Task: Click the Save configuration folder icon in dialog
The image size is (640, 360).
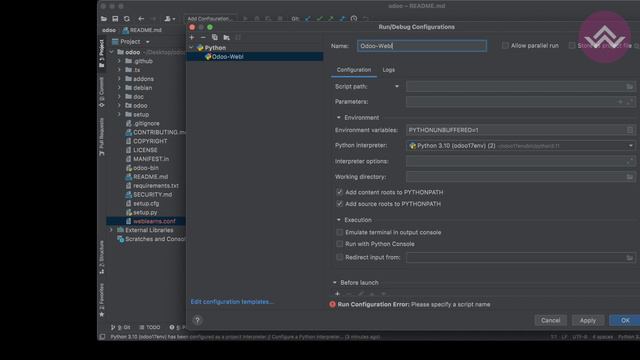Action: pyautogui.click(x=227, y=38)
